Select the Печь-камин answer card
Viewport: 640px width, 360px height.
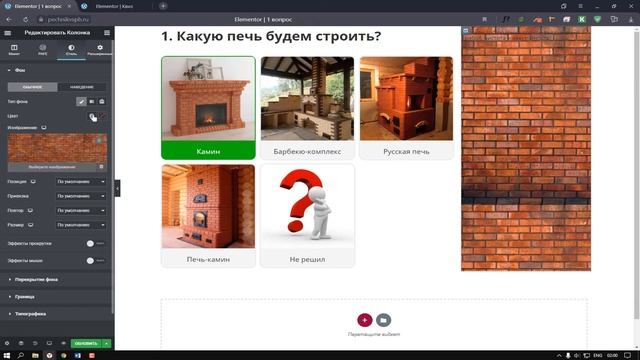tap(208, 216)
